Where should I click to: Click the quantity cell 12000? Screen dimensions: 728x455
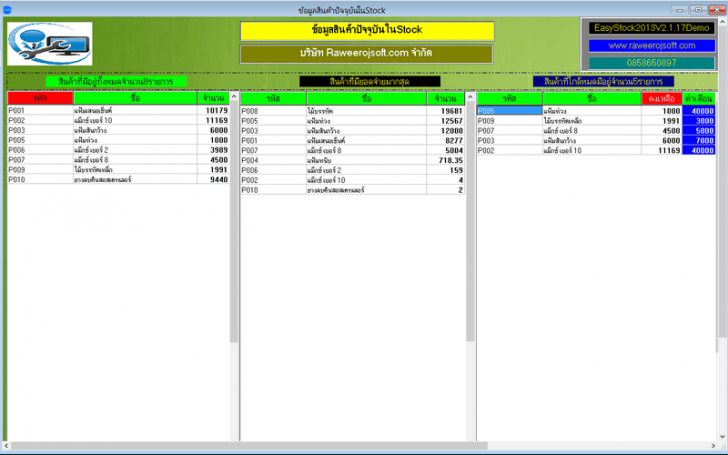(446, 131)
